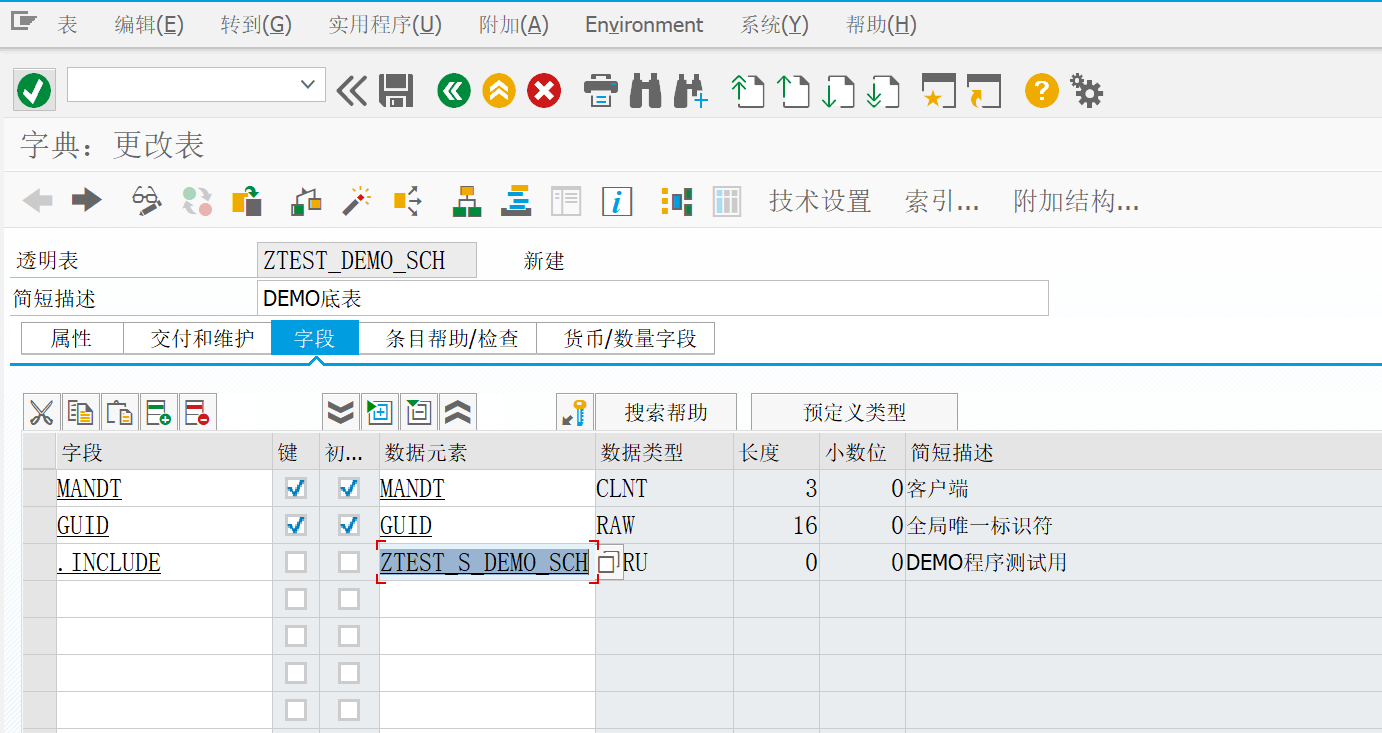
Task: Select the row selector for MANDT
Action: [x=40, y=489]
